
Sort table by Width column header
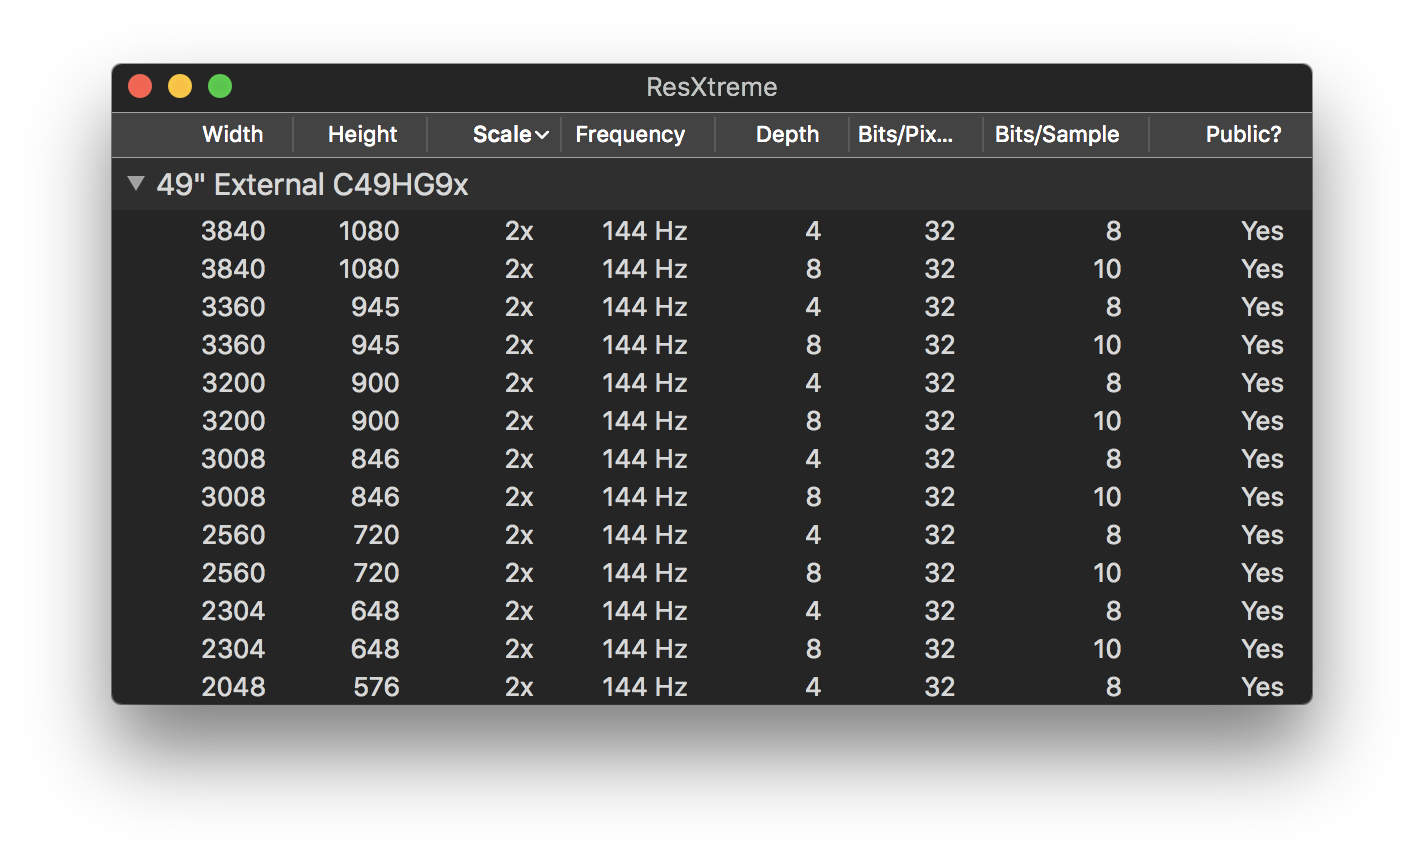pos(233,134)
